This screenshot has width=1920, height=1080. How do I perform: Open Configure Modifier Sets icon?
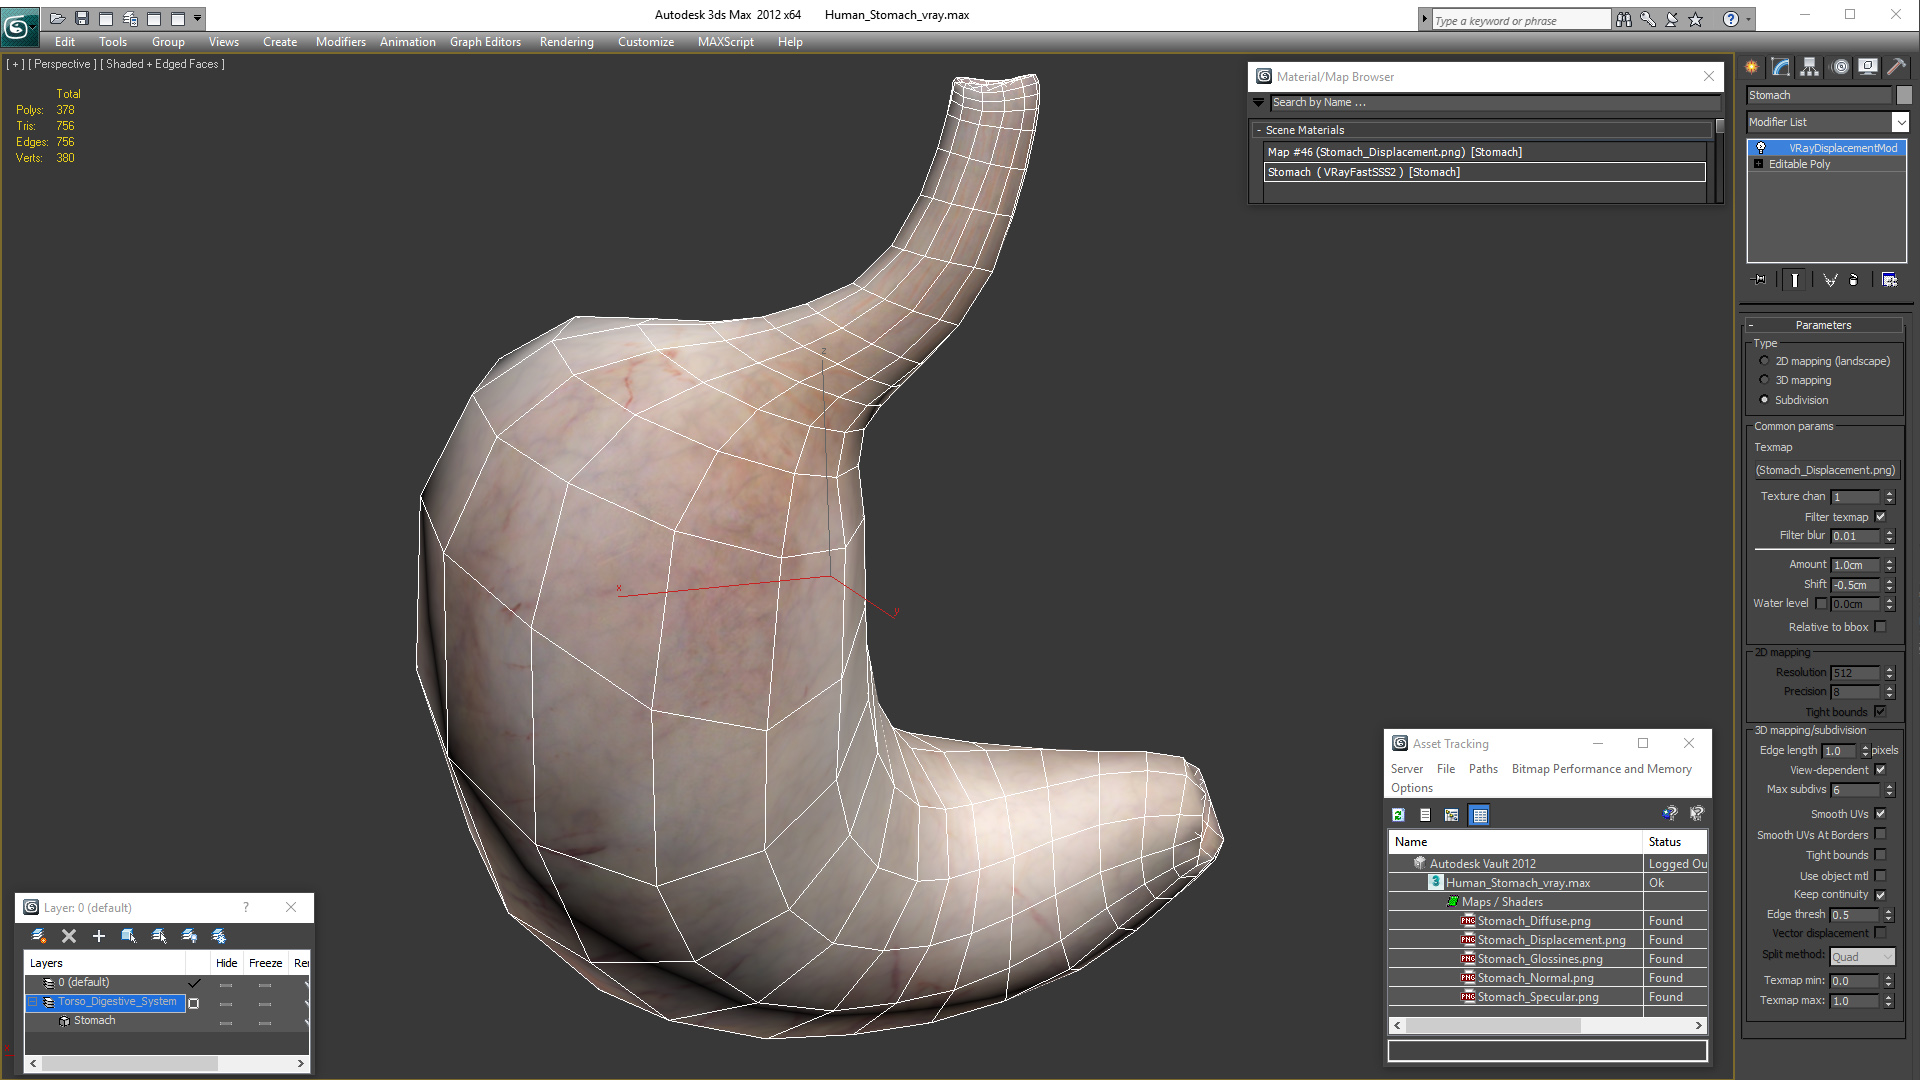[x=1889, y=280]
